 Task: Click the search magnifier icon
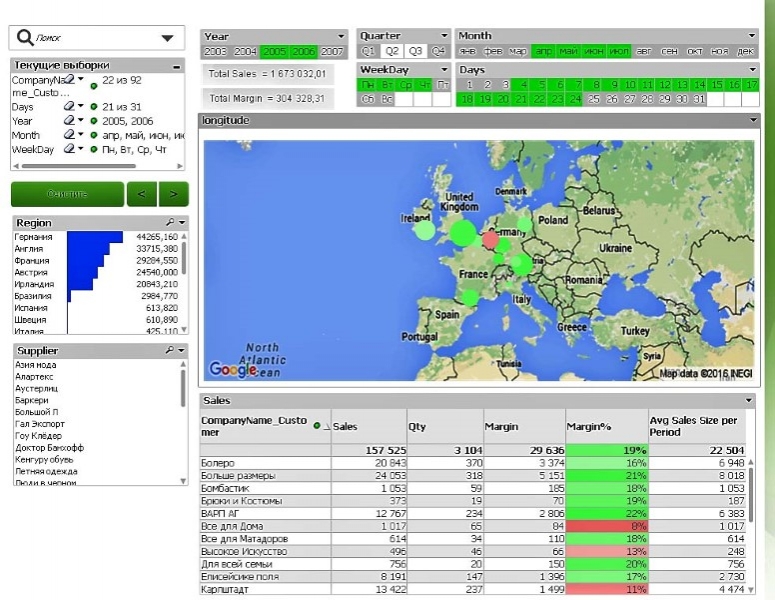coord(25,37)
